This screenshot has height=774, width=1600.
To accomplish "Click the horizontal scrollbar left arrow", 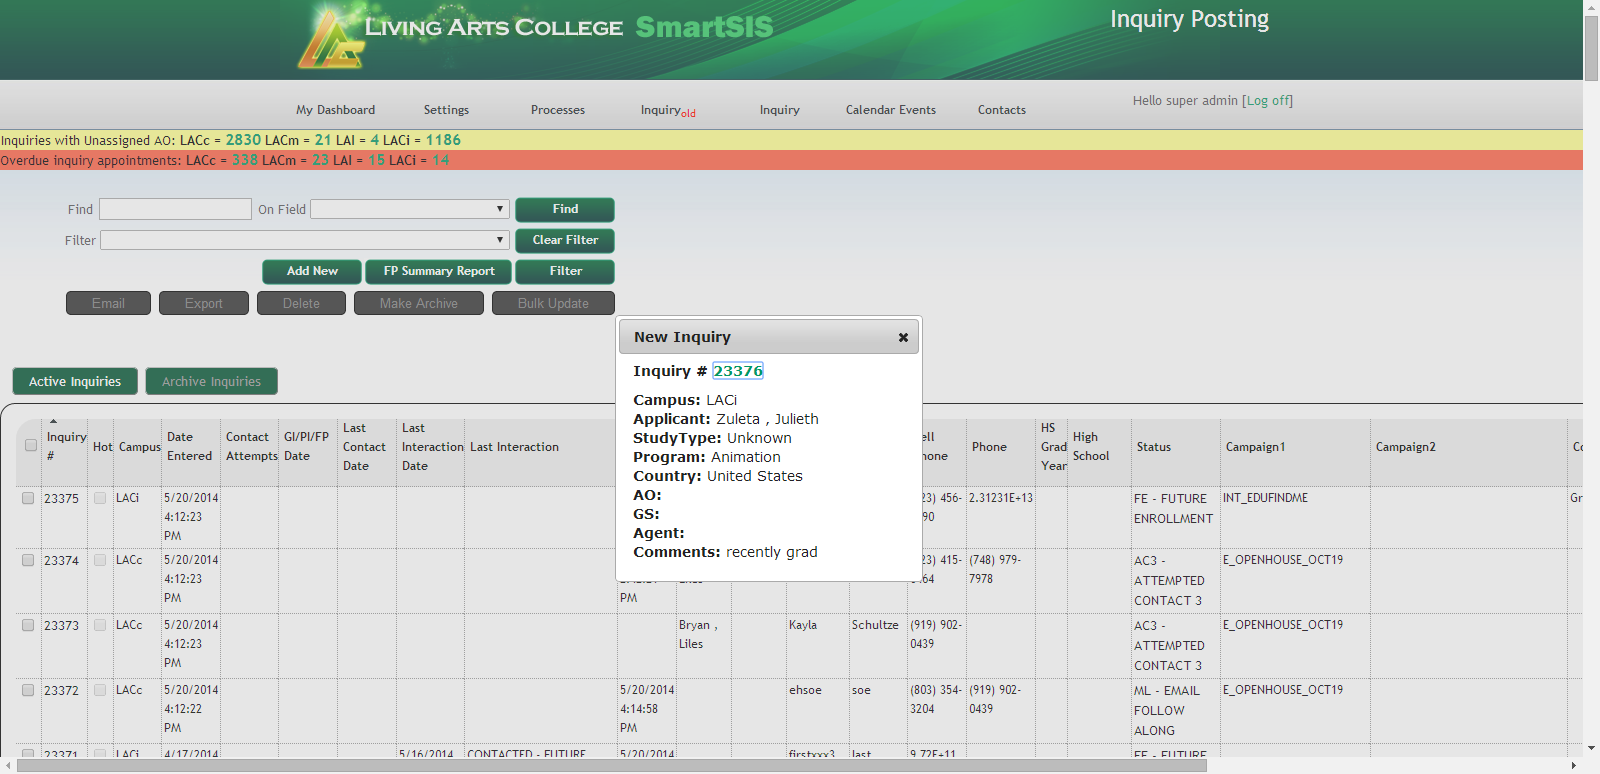I will 8,766.
